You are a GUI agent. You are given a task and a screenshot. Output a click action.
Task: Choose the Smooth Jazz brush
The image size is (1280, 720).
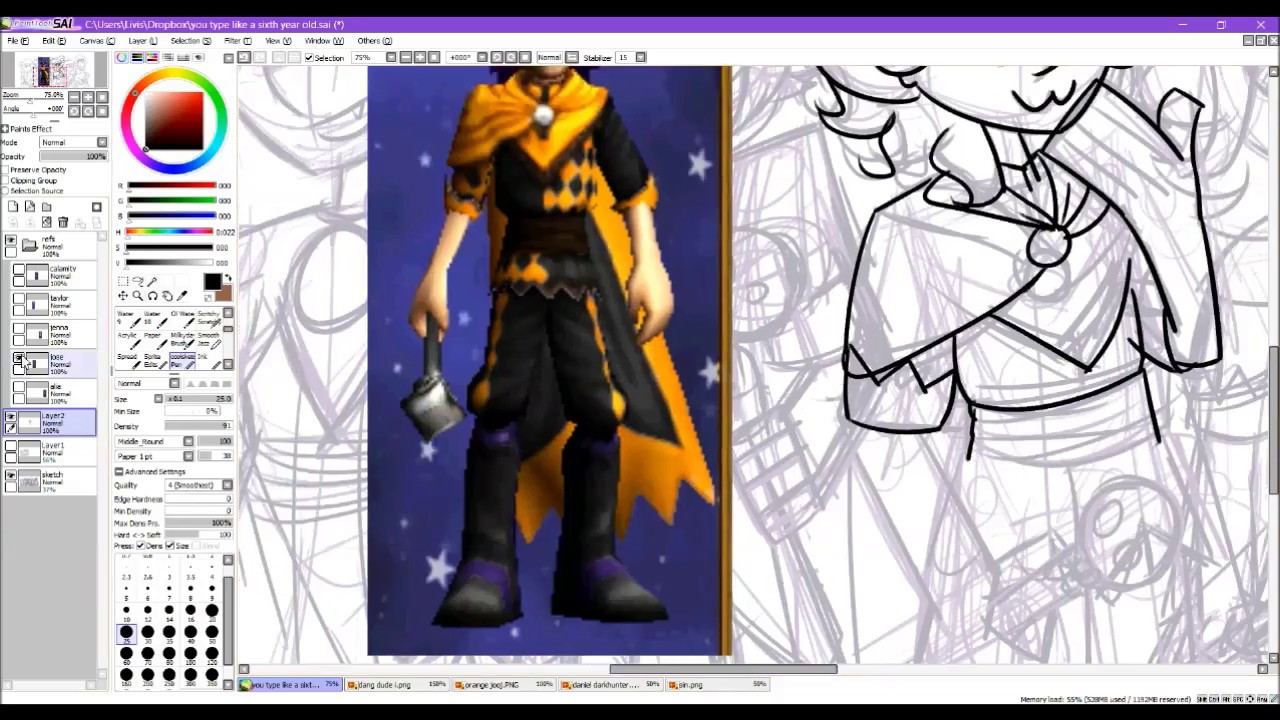click(x=209, y=342)
